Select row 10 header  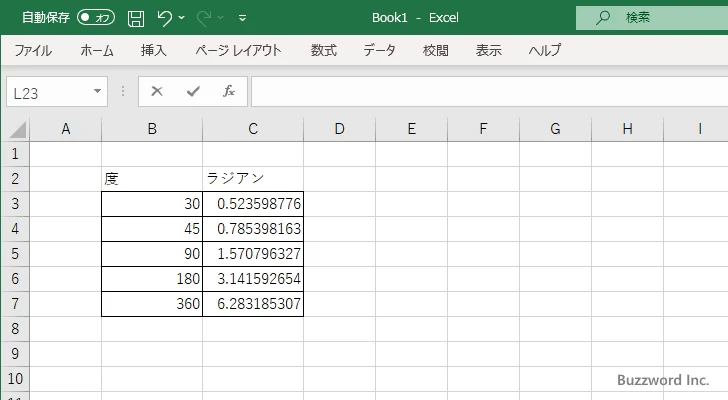(x=15, y=379)
